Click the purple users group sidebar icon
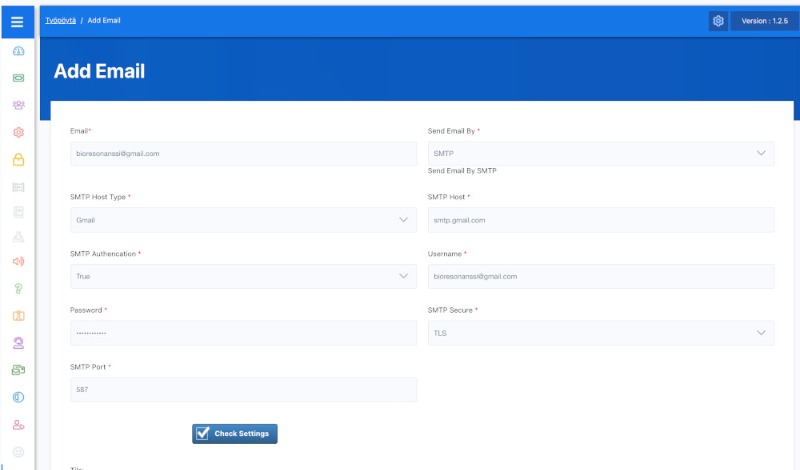 18,105
